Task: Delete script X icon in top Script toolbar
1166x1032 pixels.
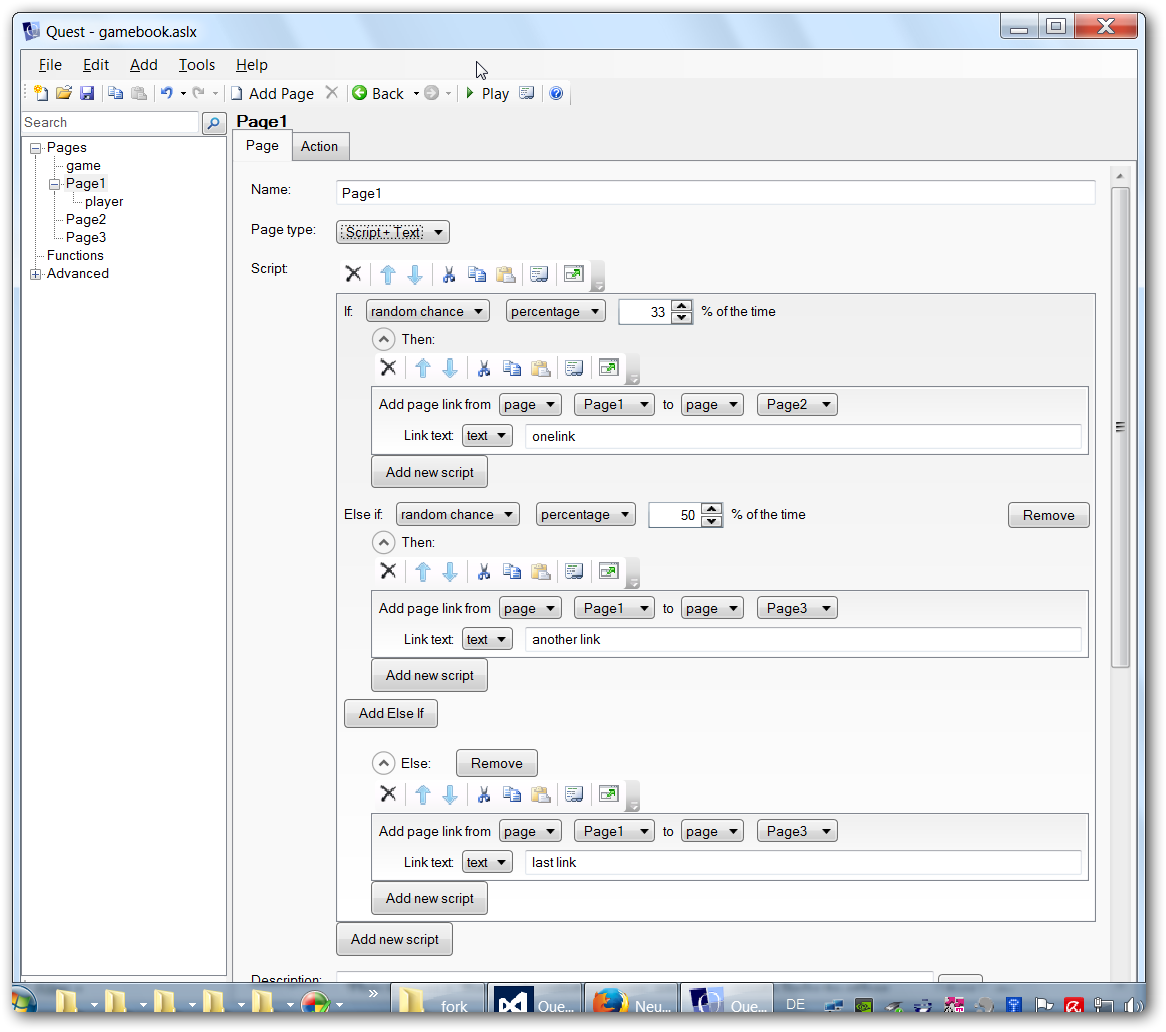Action: pyautogui.click(x=353, y=274)
